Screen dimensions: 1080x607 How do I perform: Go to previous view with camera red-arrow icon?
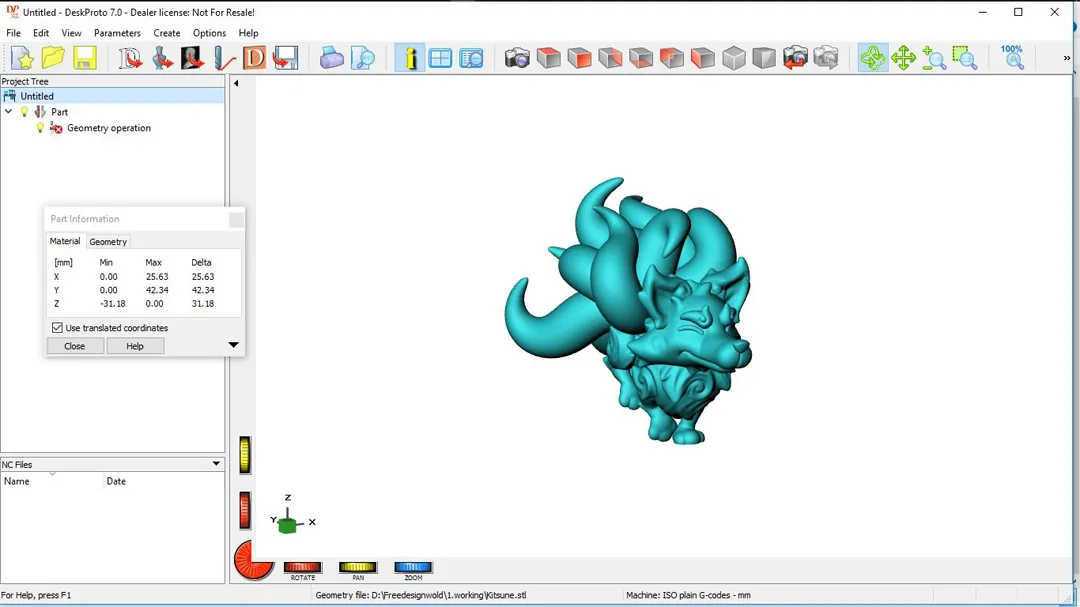pos(795,58)
